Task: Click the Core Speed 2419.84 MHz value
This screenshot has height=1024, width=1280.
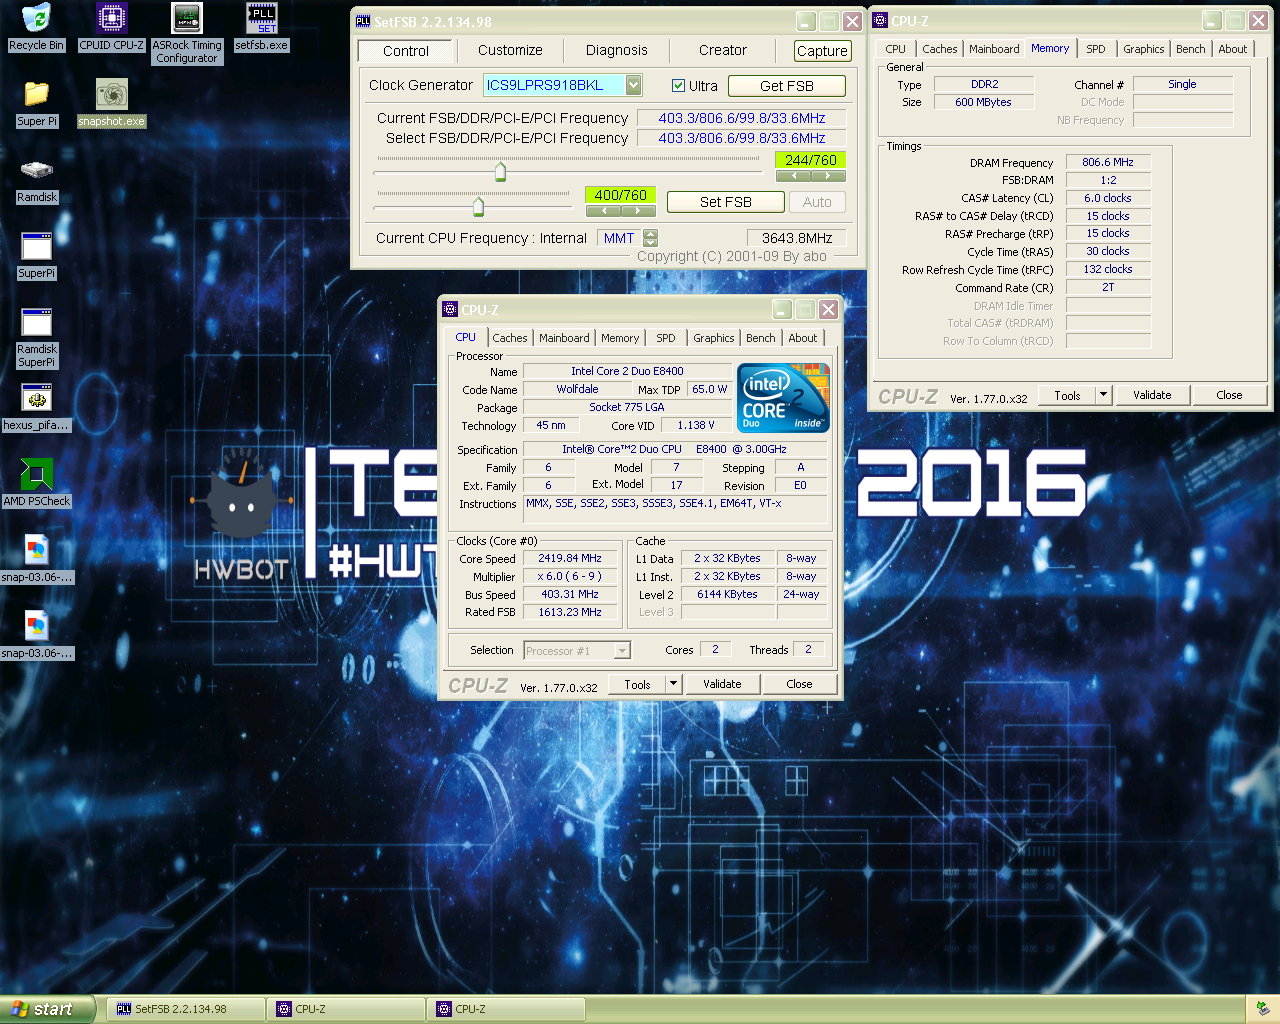Action: click(x=570, y=559)
